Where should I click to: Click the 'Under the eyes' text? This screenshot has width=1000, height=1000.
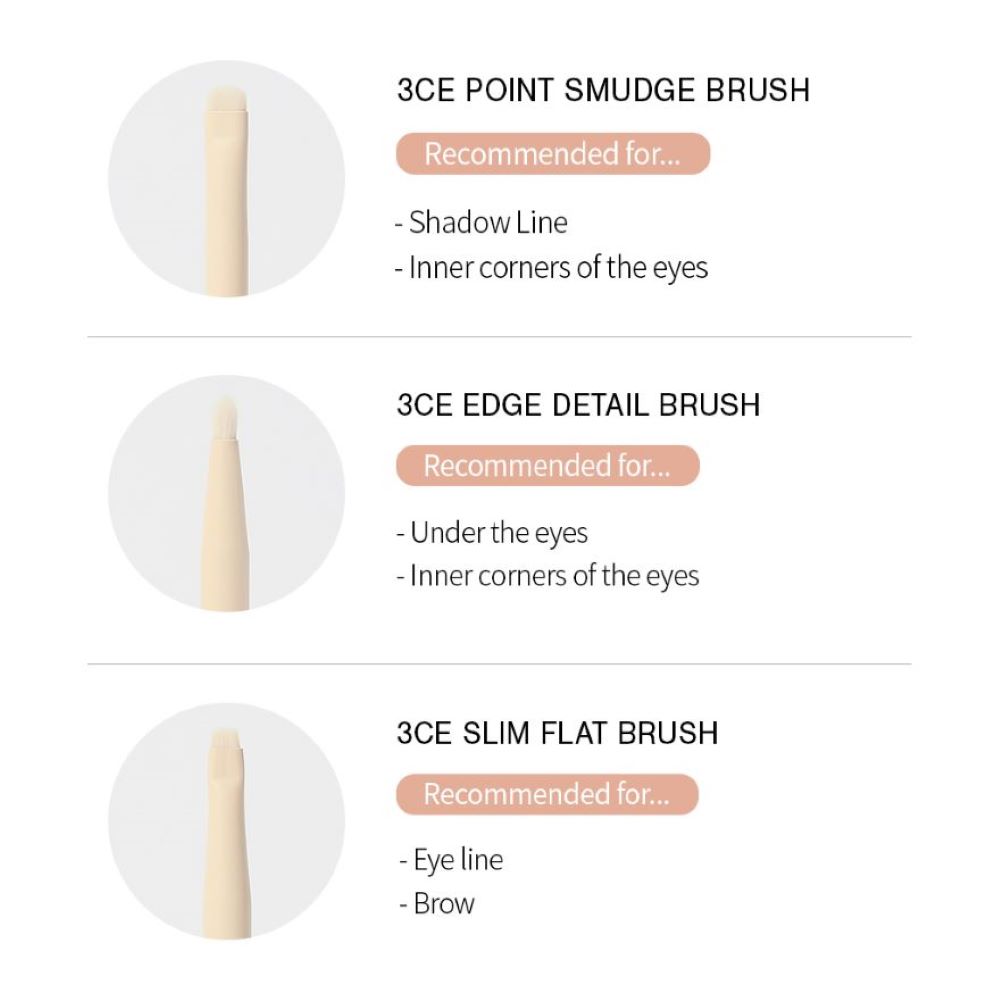click(x=499, y=533)
